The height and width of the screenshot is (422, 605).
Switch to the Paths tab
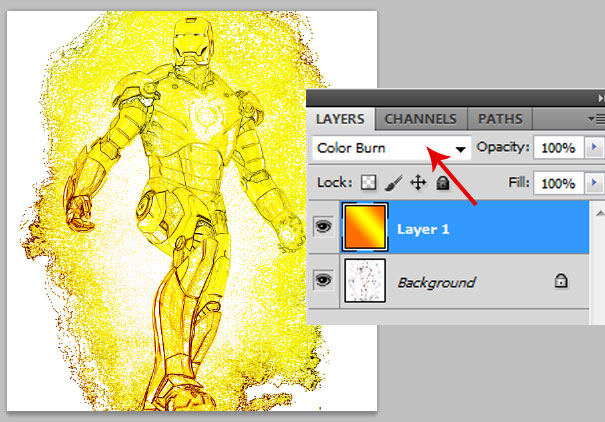coord(500,119)
